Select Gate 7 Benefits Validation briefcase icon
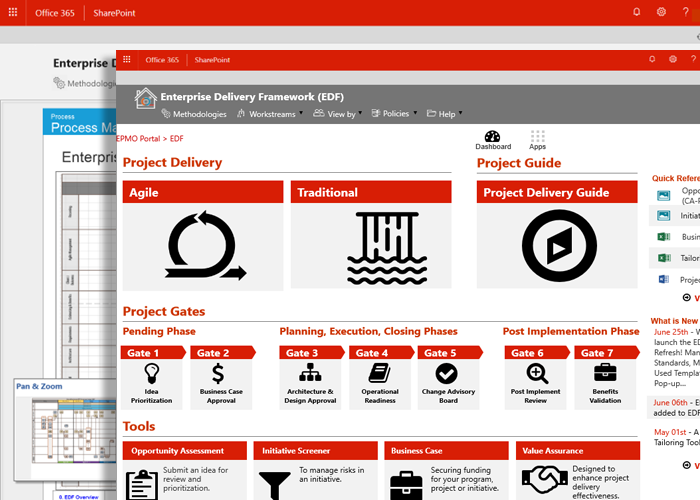This screenshot has width=700, height=500. click(x=605, y=373)
